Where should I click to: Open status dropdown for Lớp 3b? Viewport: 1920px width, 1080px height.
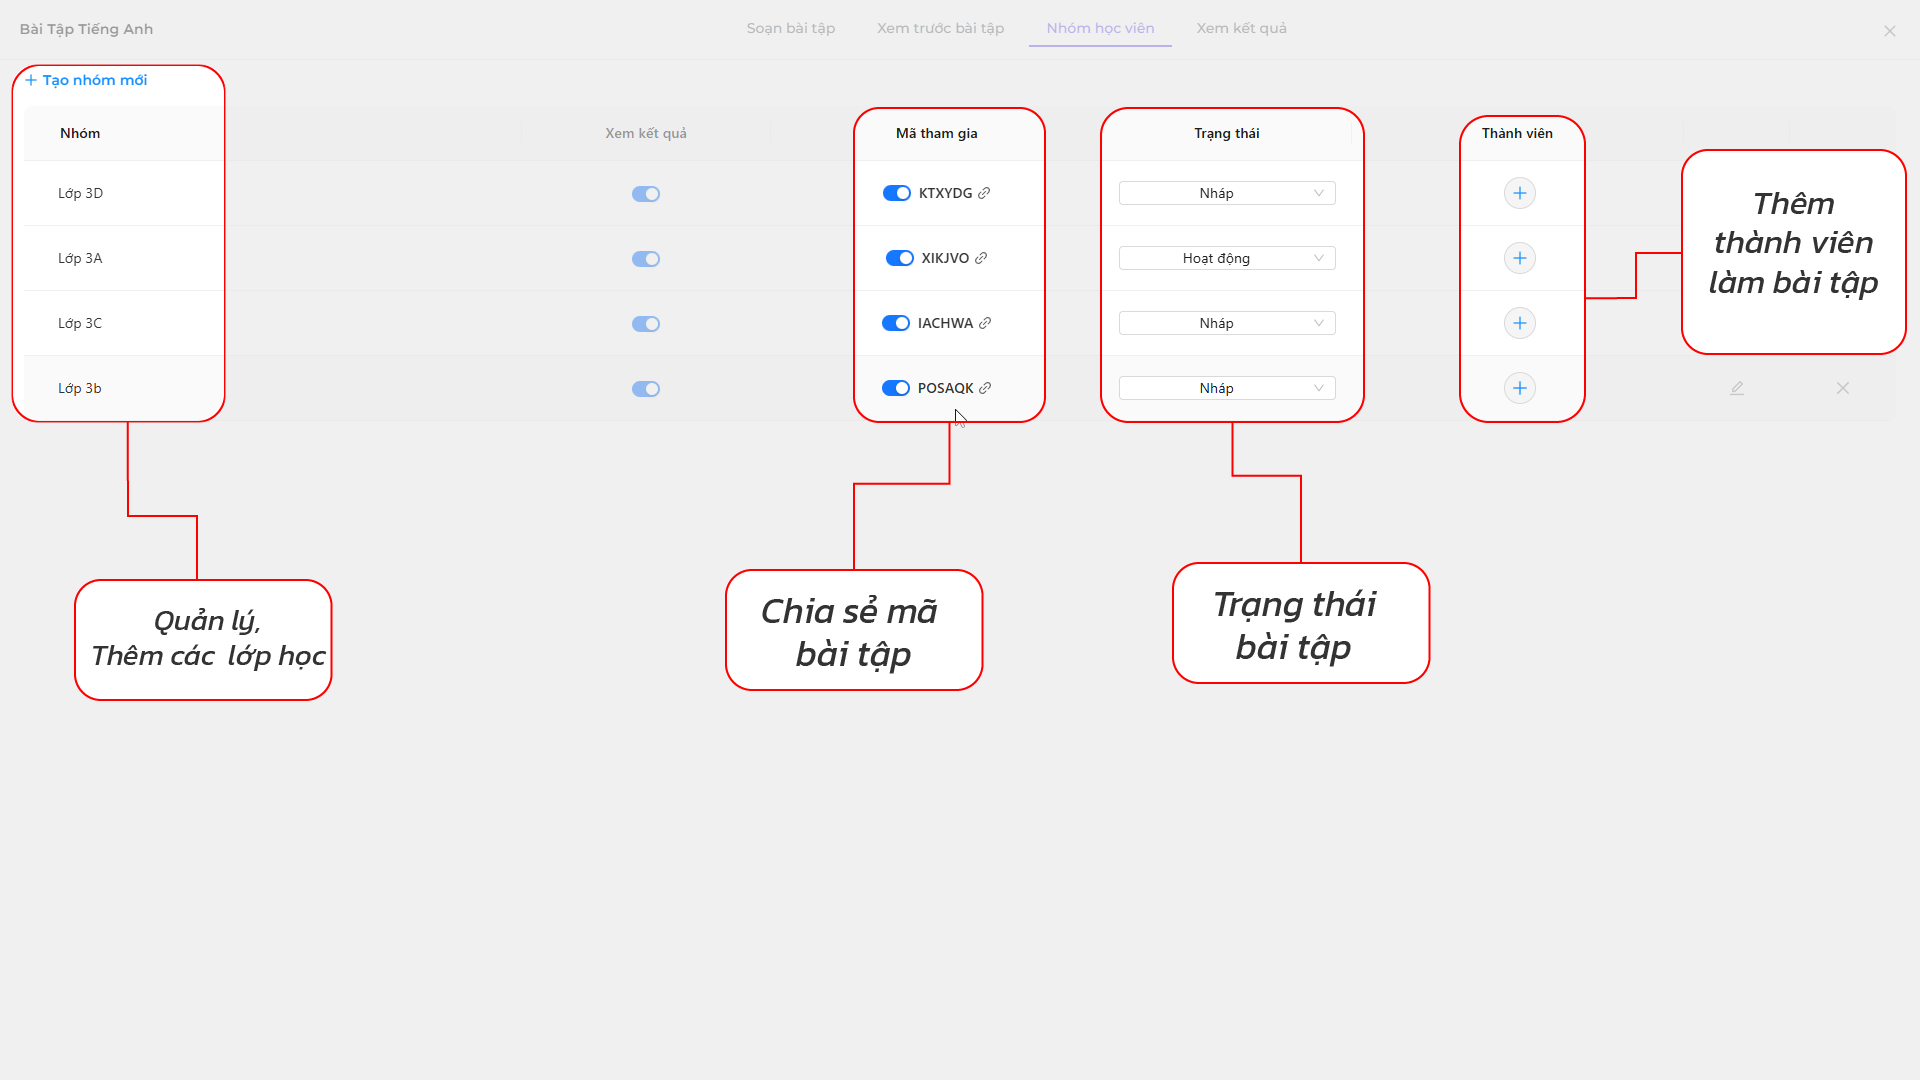(1226, 388)
